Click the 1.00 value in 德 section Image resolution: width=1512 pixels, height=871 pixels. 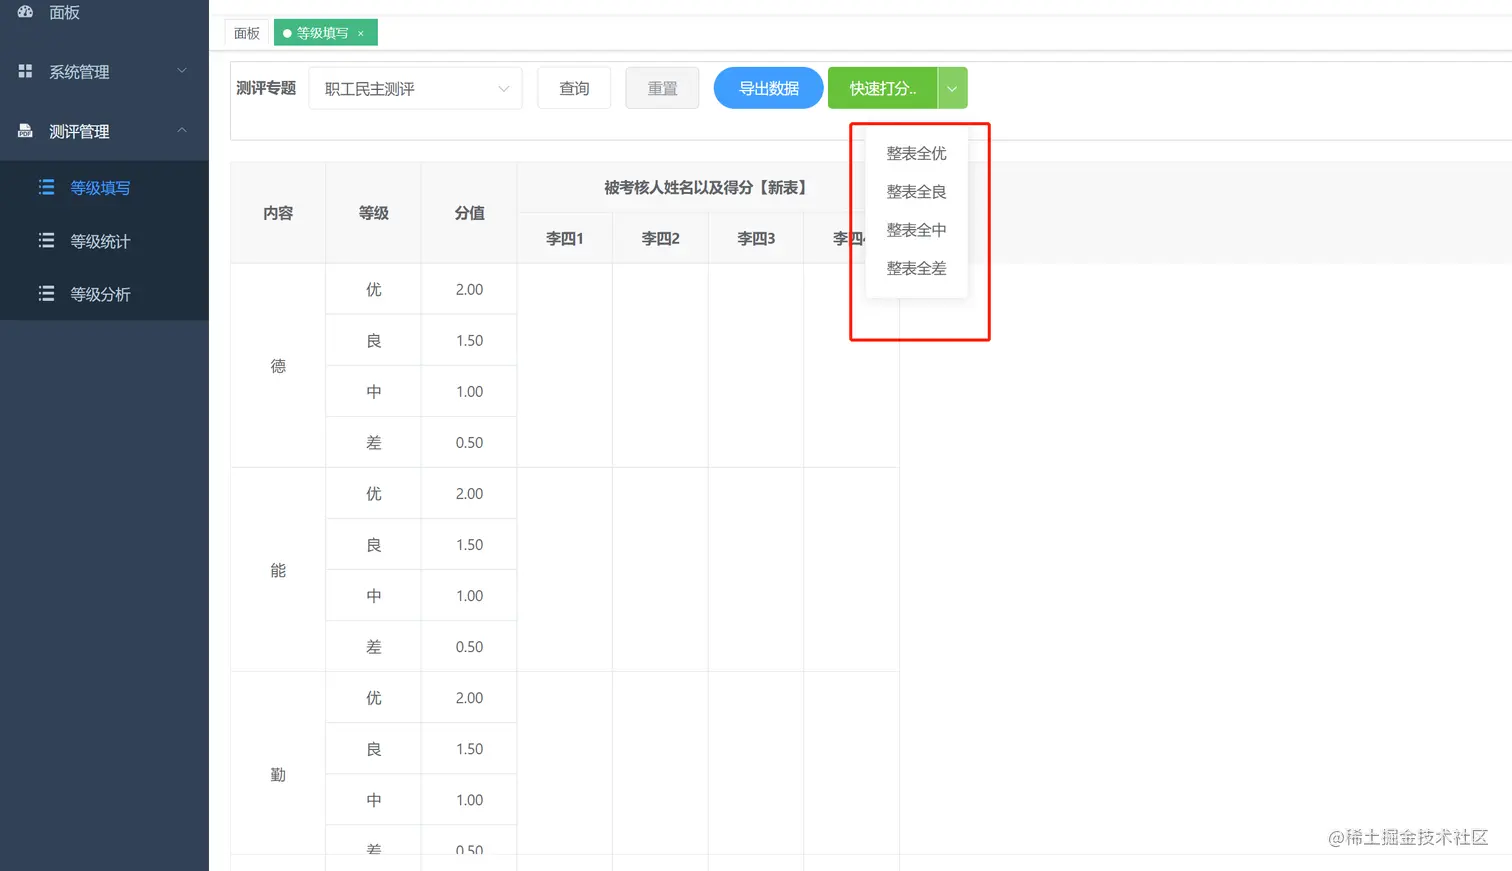point(469,391)
